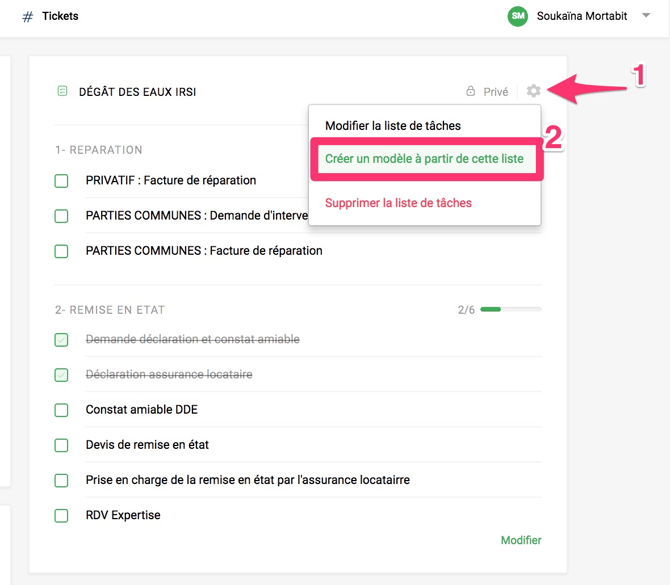The height and width of the screenshot is (585, 670).
Task: Uncheck Demande déclaration et constat amiable
Action: coord(62,340)
